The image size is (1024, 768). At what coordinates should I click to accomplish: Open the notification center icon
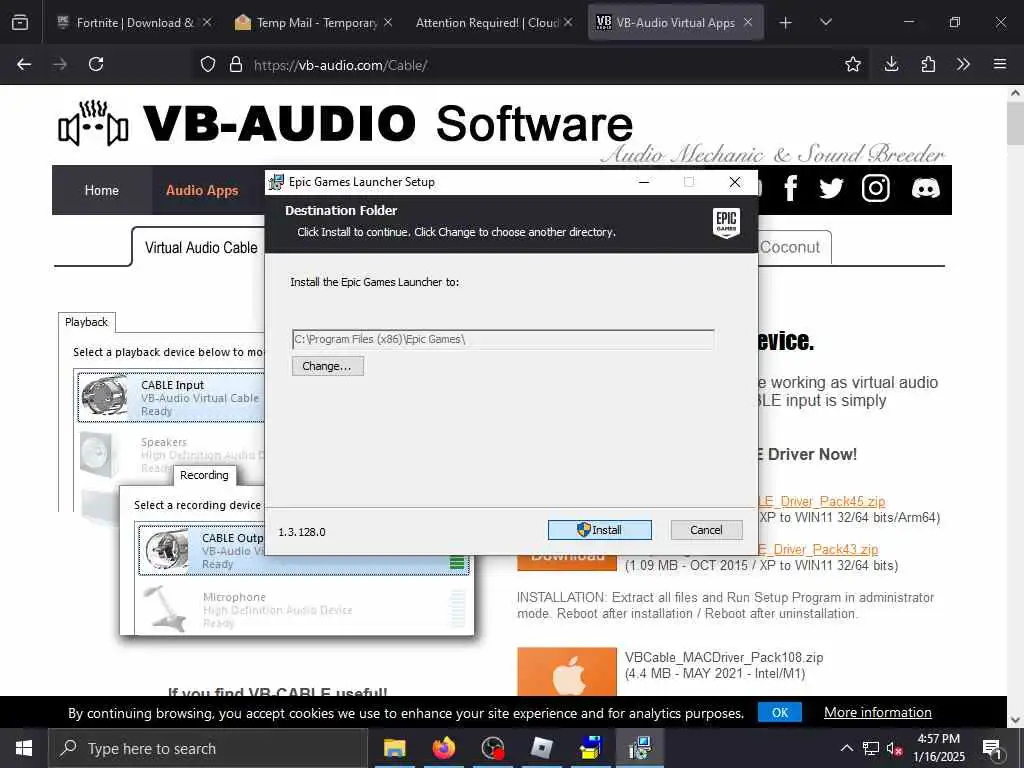pos(991,748)
